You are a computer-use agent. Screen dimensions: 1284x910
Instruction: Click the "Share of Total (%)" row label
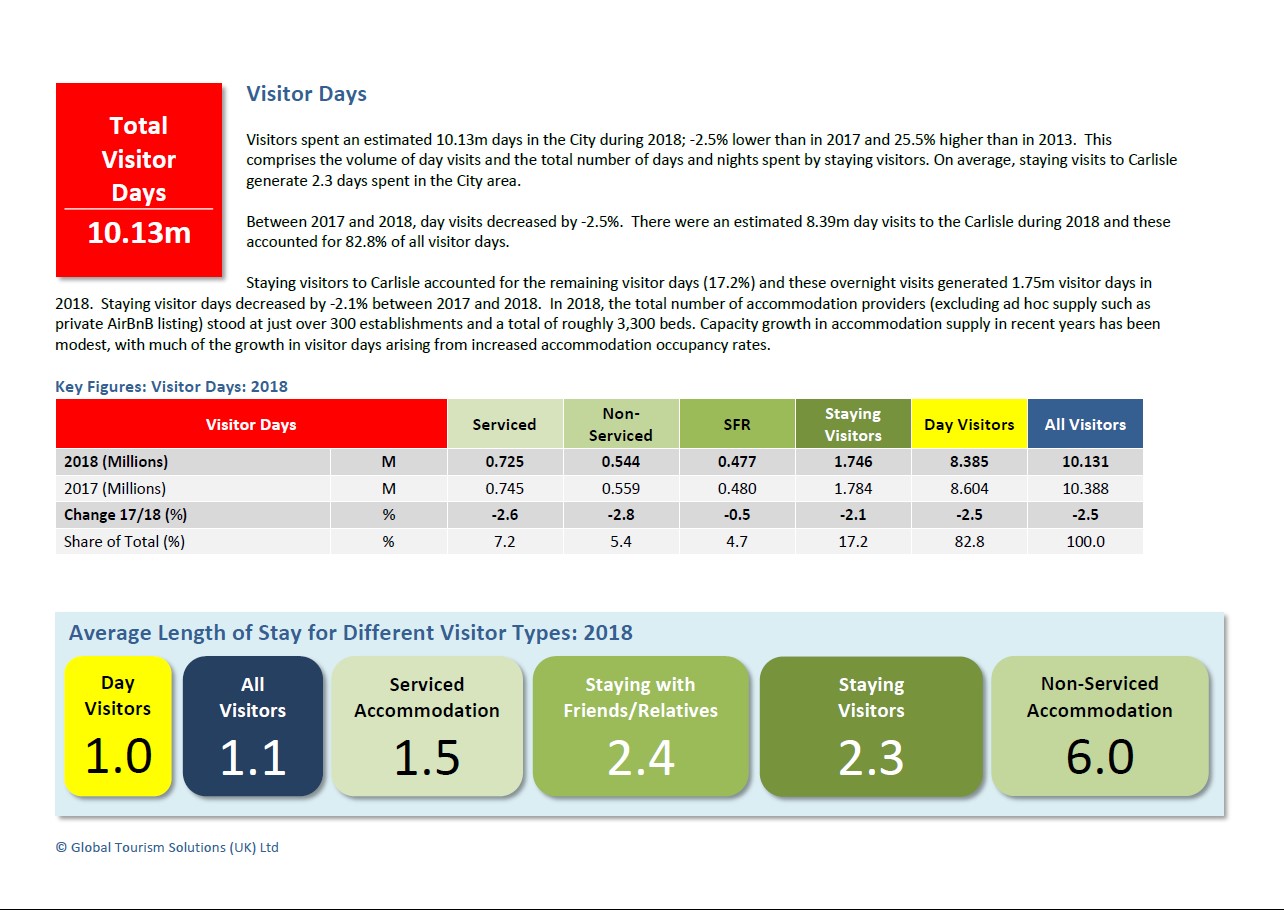[x=124, y=541]
